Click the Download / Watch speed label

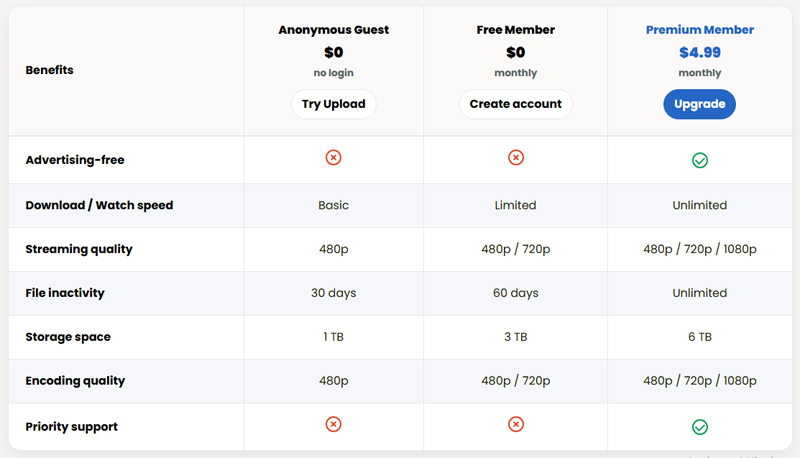99,205
